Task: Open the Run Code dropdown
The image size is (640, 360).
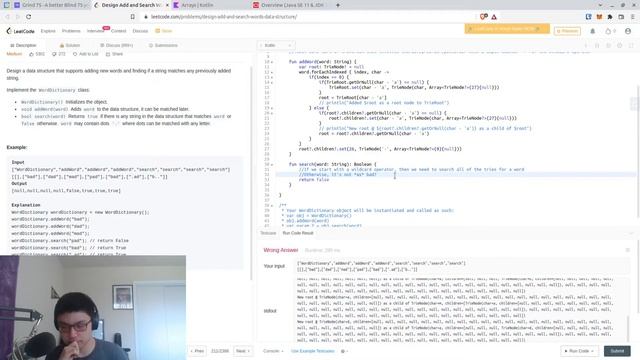Action: point(579,351)
